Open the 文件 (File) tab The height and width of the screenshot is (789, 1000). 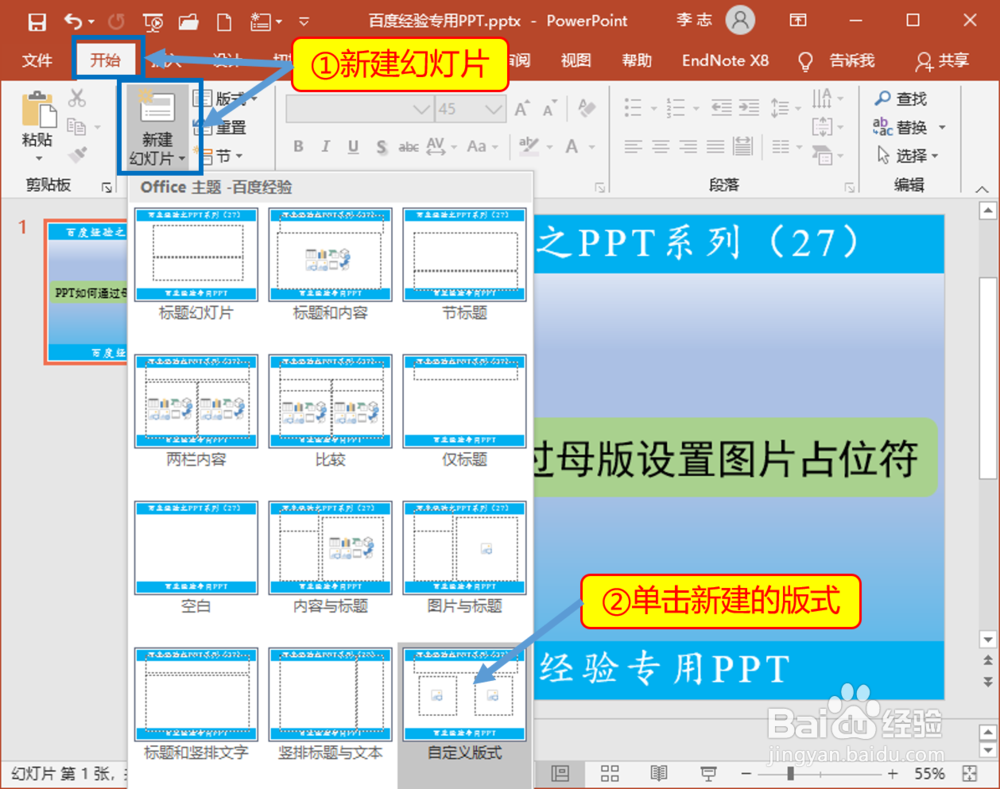point(37,61)
